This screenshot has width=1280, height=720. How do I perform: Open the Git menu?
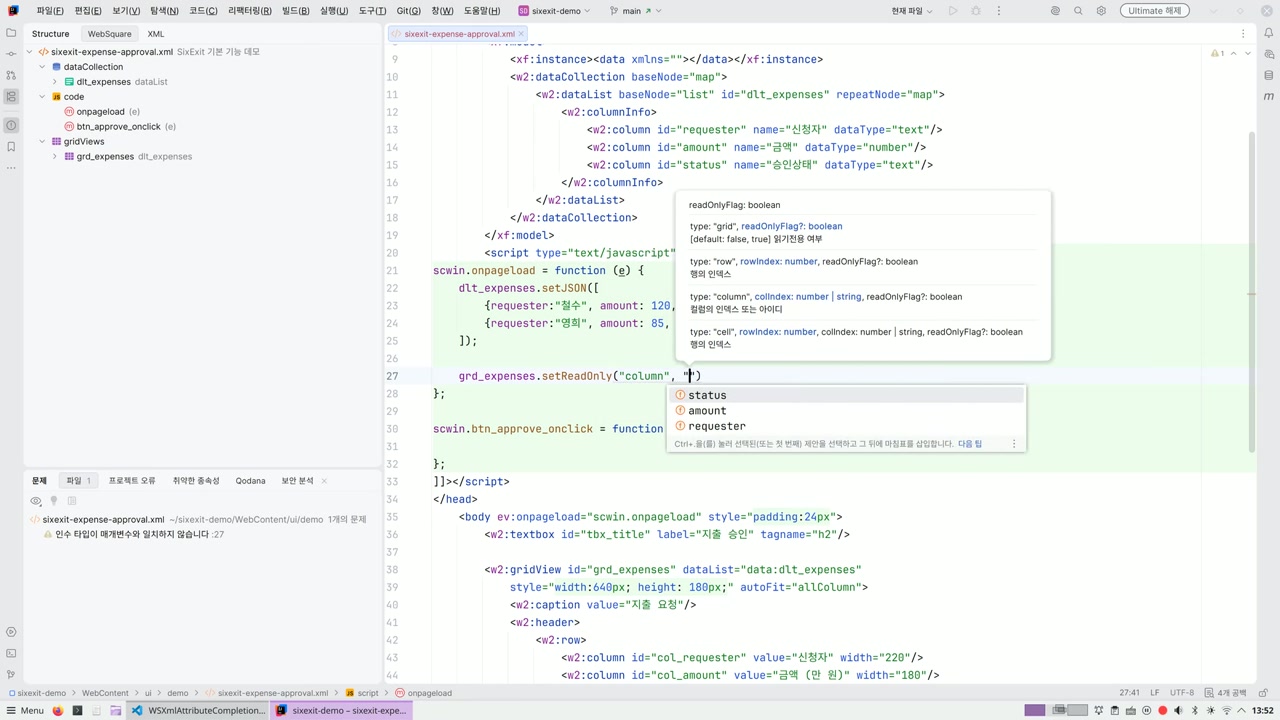408,11
